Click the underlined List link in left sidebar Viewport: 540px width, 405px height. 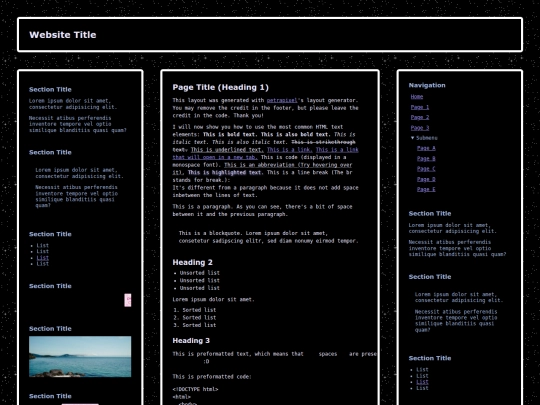[43, 258]
